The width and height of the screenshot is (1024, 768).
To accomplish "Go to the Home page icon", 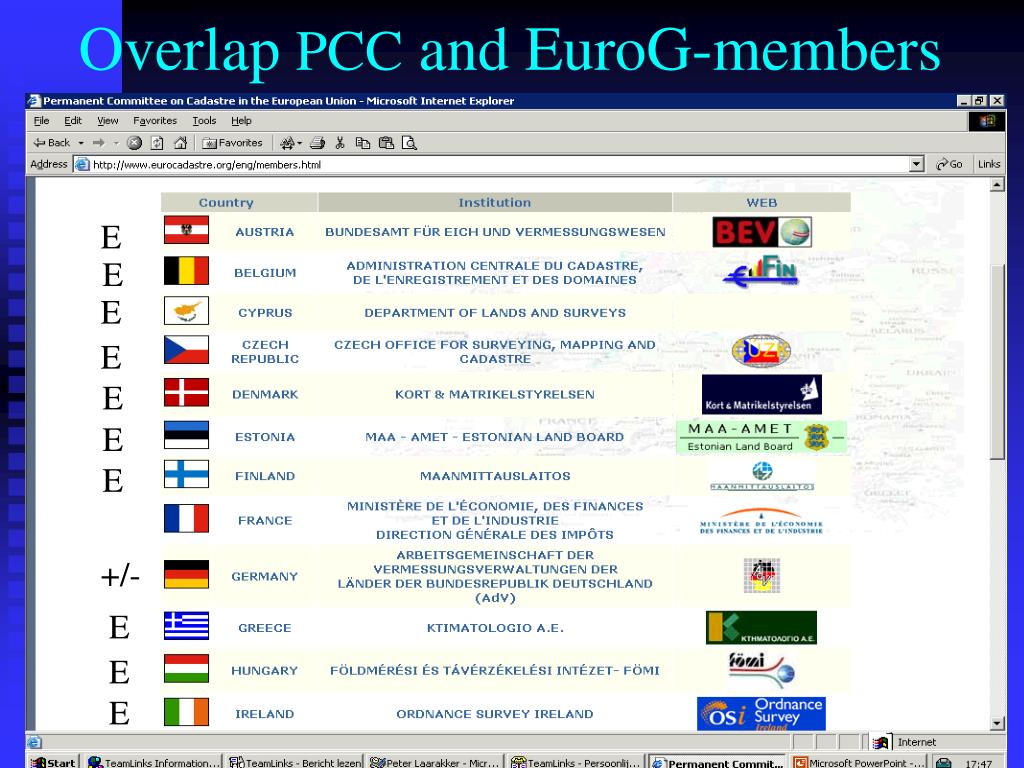I will coord(181,142).
